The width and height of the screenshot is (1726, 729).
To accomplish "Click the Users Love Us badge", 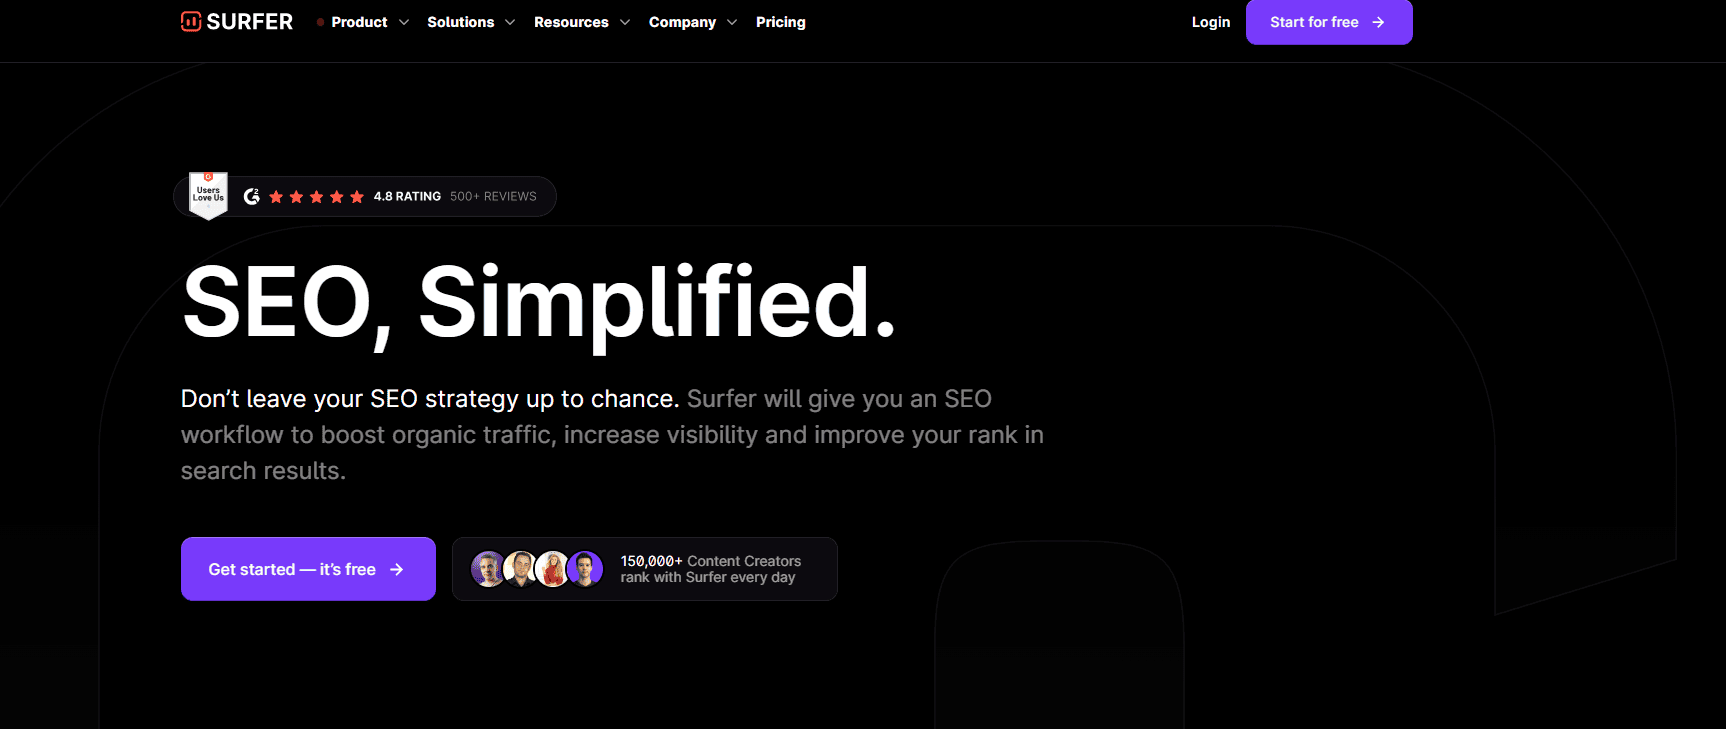I will 208,195.
